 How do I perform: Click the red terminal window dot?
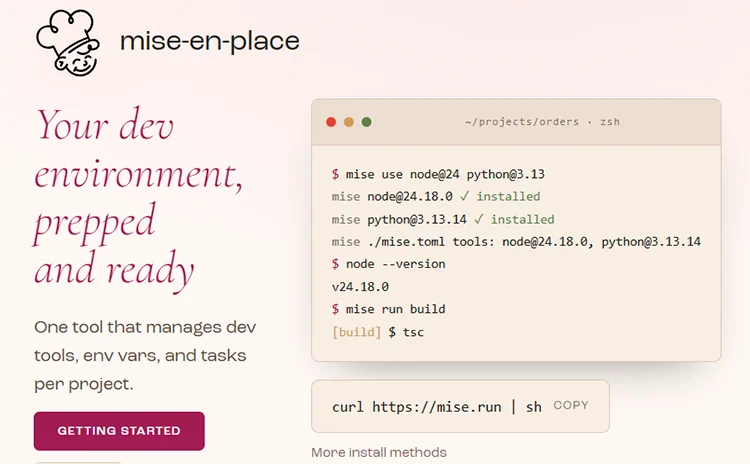pyautogui.click(x=331, y=122)
